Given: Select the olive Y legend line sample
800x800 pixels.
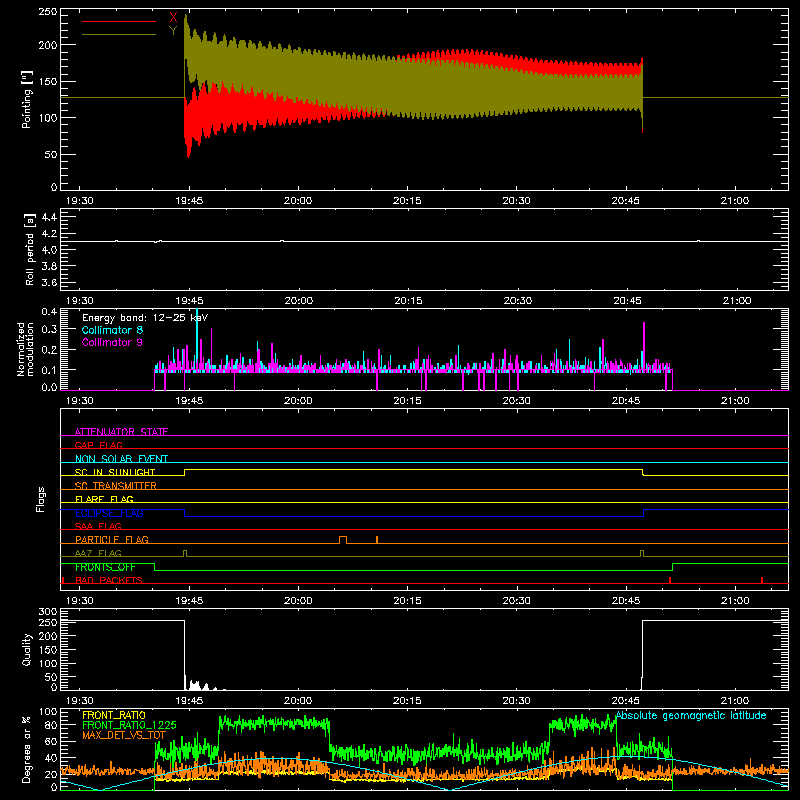Looking at the screenshot, I should (119, 34).
